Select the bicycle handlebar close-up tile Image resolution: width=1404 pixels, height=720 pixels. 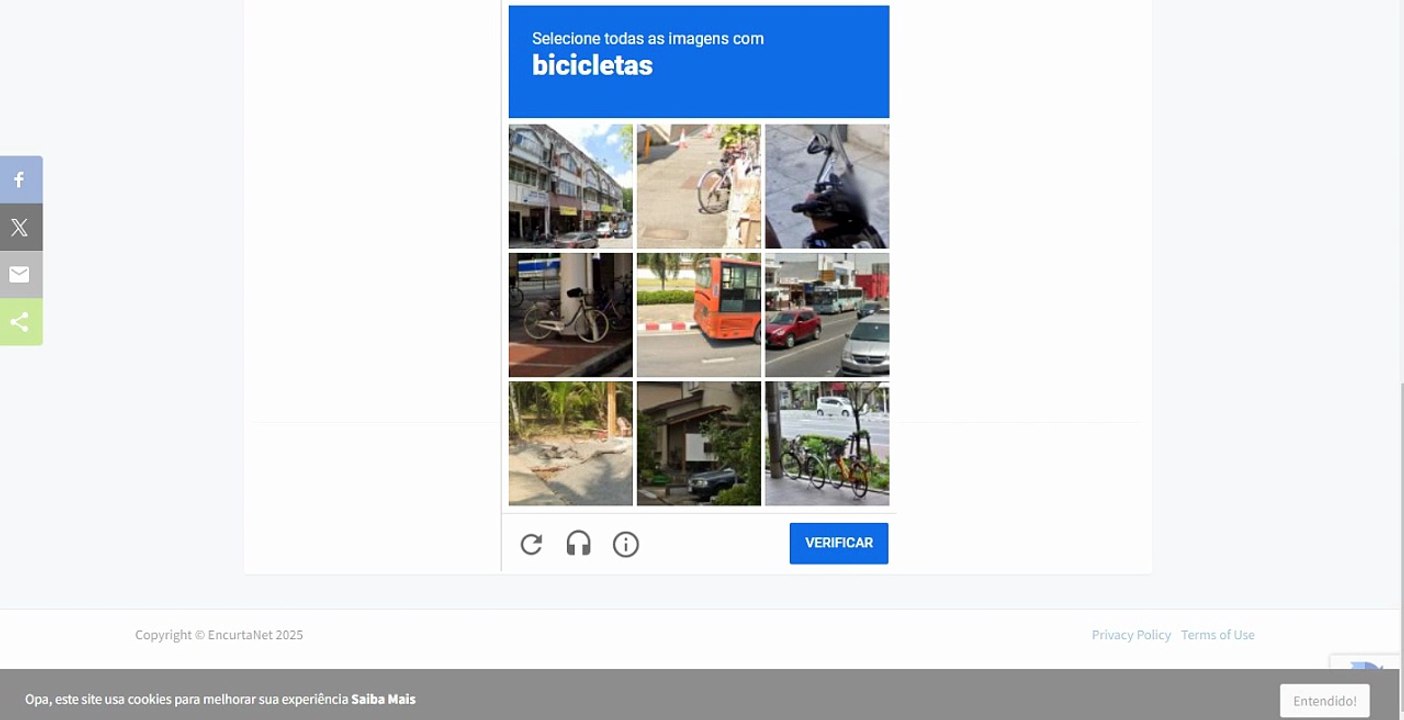tap(827, 186)
